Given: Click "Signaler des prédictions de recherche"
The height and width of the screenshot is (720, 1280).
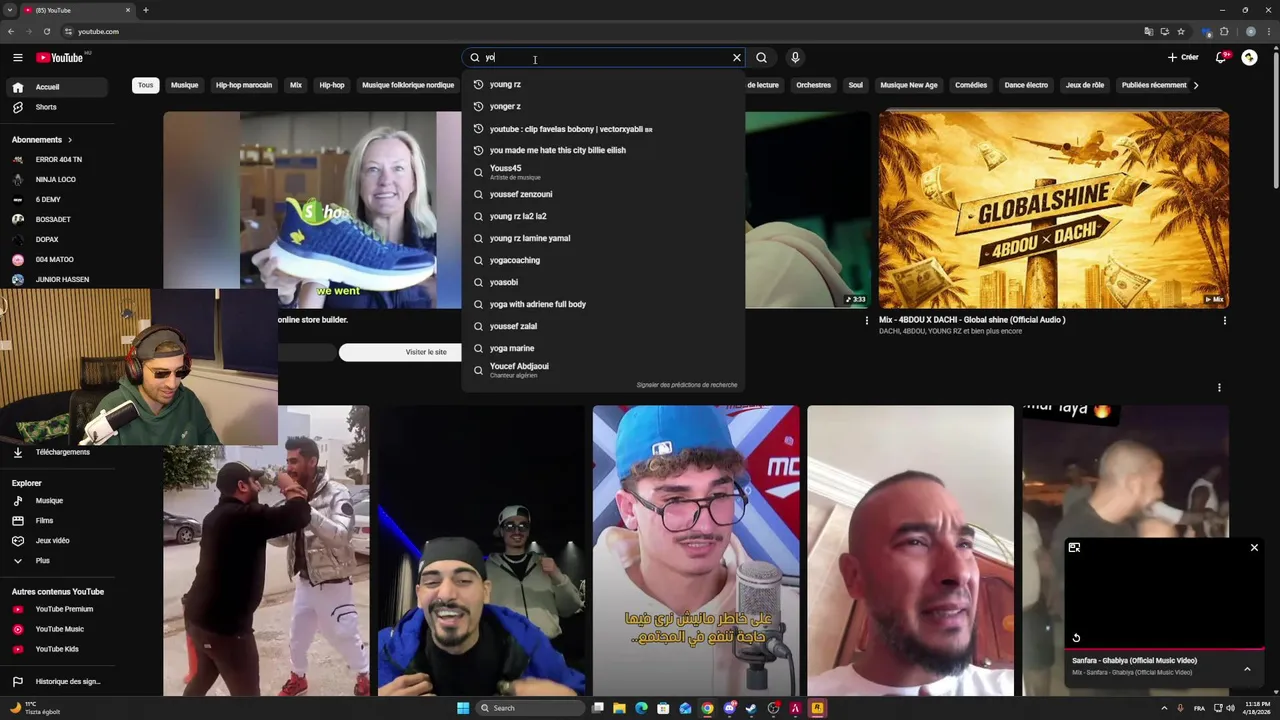Looking at the screenshot, I should [x=687, y=385].
